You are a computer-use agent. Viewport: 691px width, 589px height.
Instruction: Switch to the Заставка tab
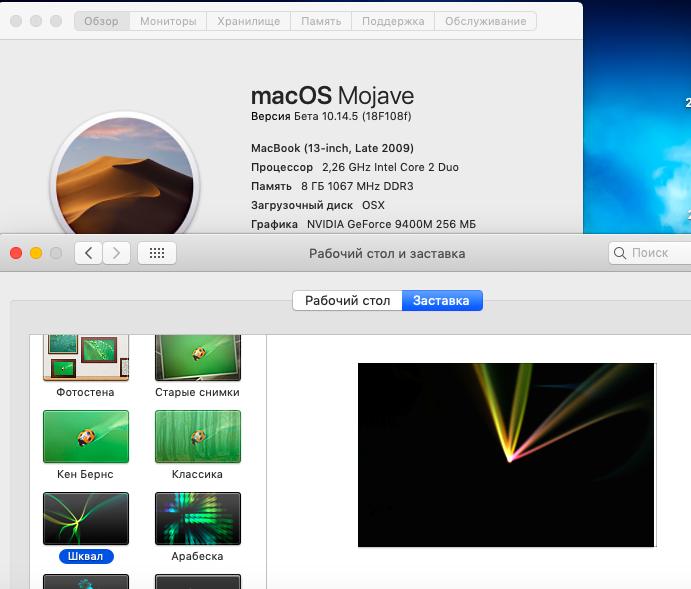(x=442, y=300)
